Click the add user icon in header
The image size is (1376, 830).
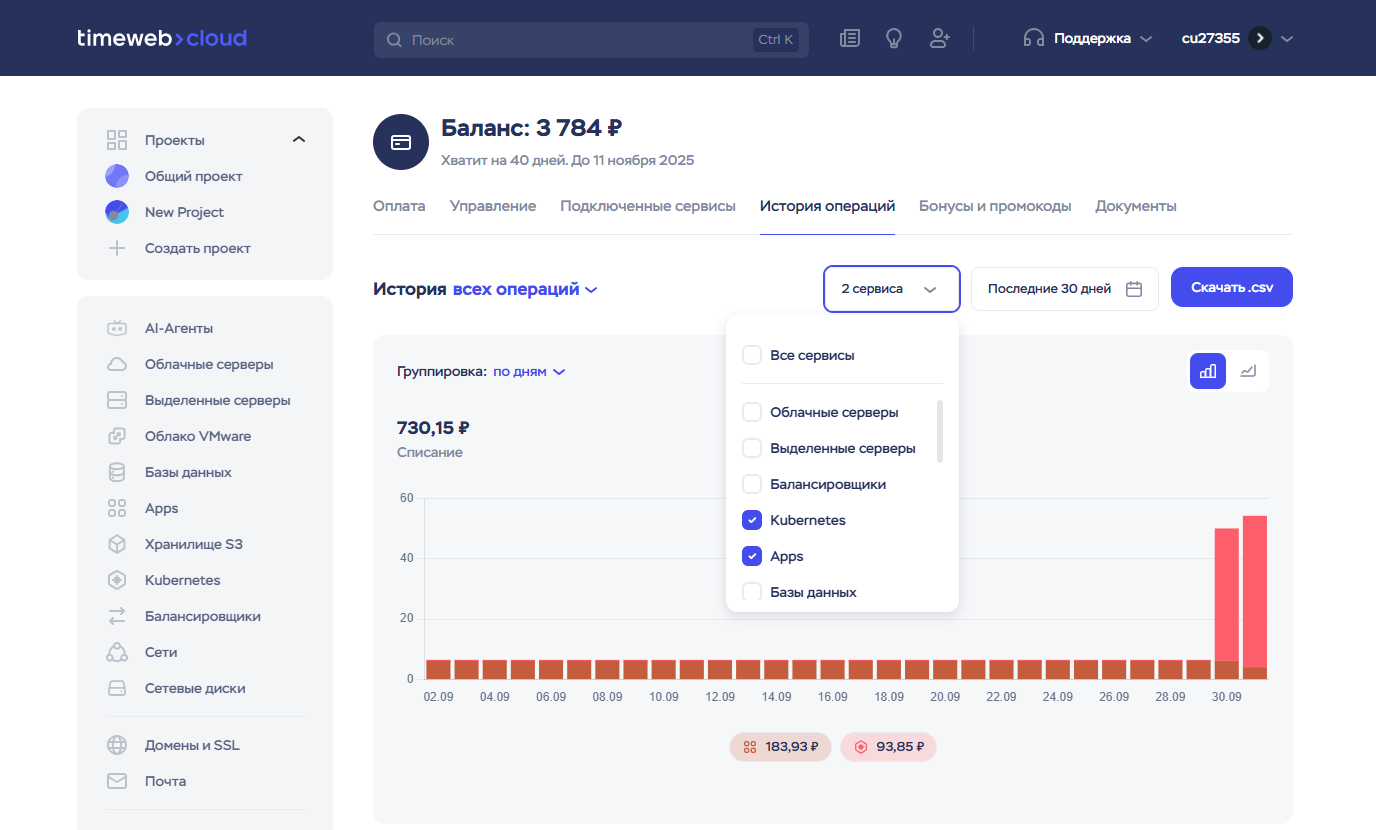coord(939,39)
